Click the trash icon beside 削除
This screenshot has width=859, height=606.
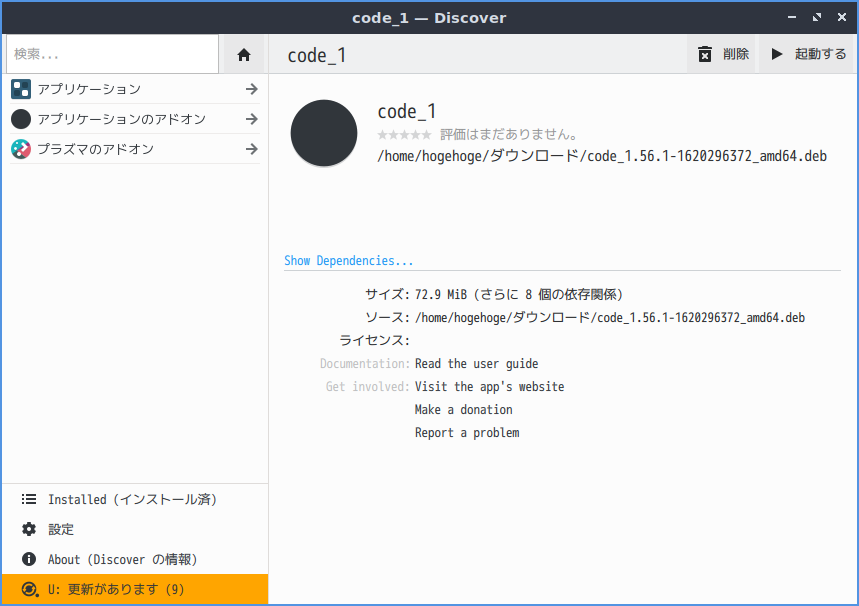[705, 54]
